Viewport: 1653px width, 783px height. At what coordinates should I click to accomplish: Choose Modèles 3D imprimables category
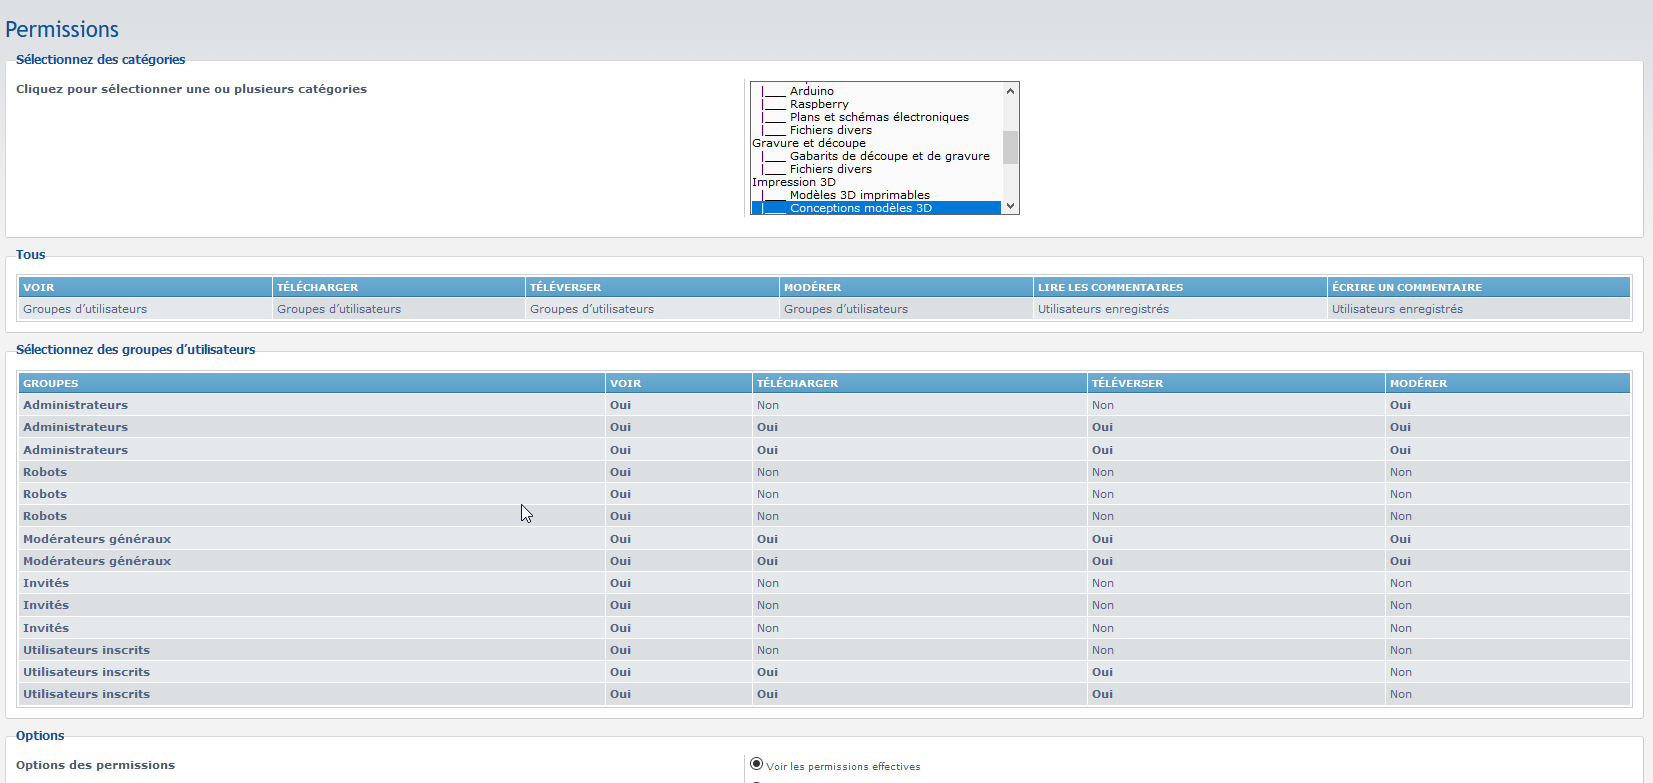pyautogui.click(x=876, y=195)
